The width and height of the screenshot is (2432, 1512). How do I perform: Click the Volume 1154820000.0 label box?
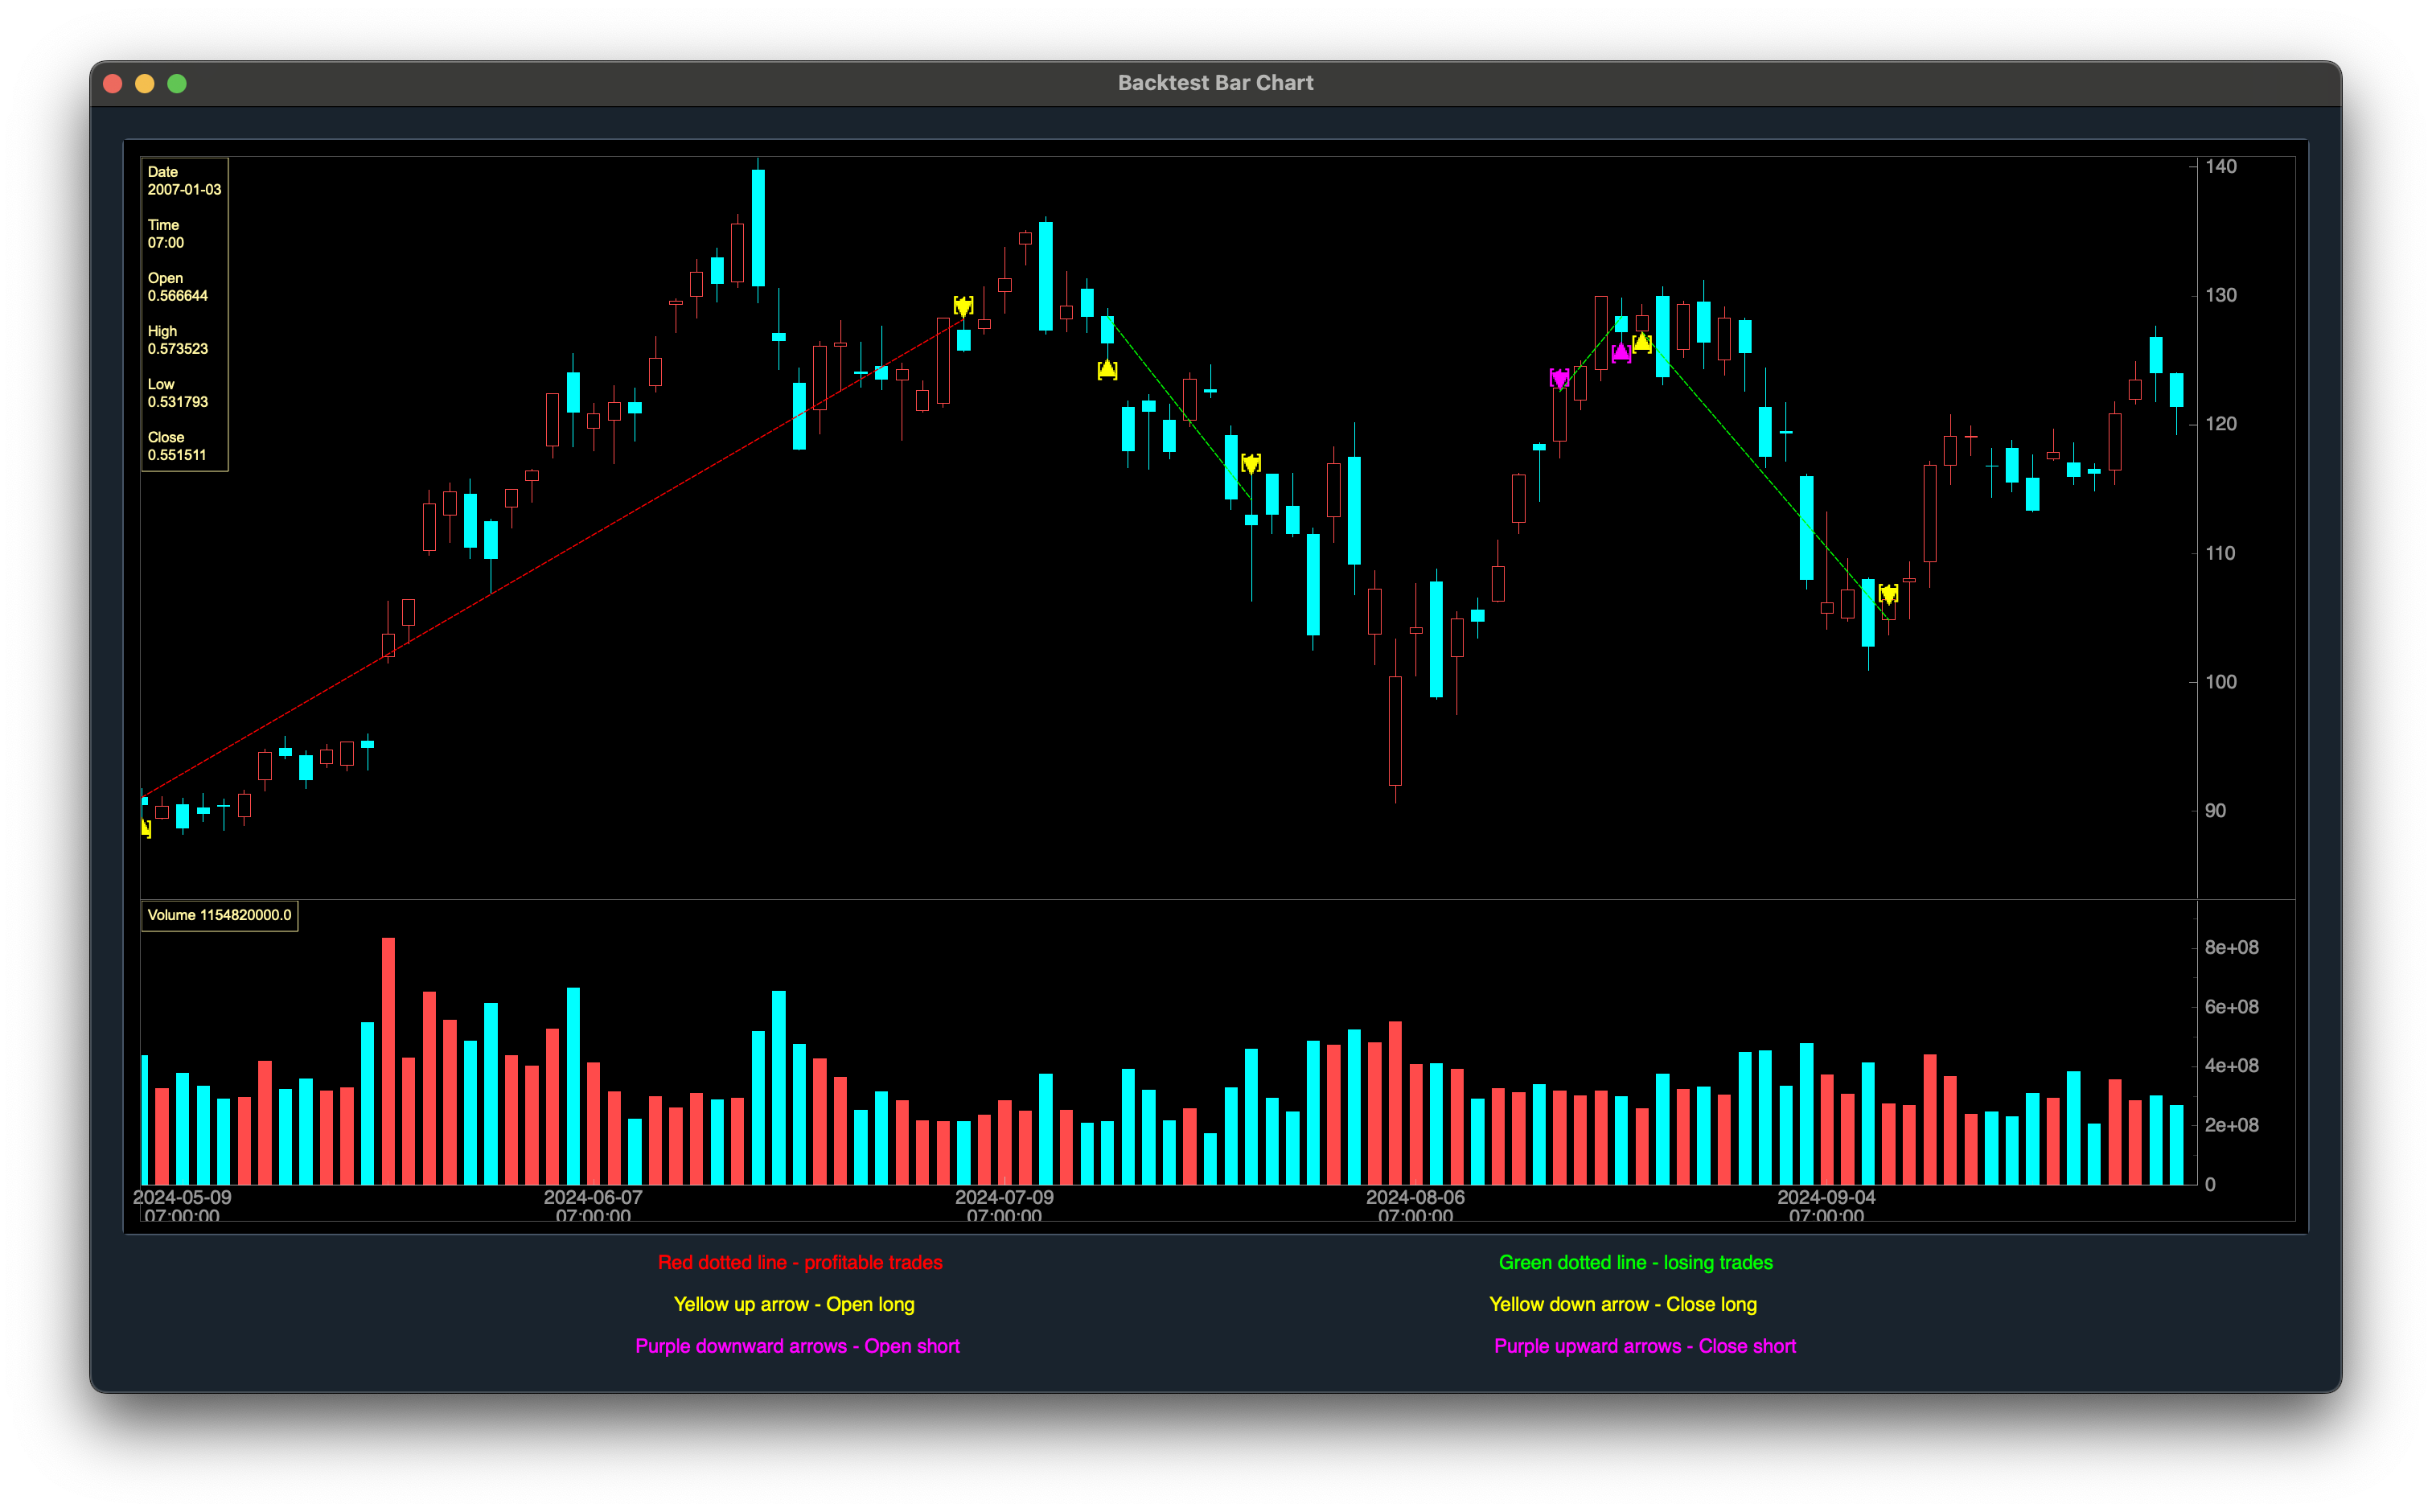point(220,915)
